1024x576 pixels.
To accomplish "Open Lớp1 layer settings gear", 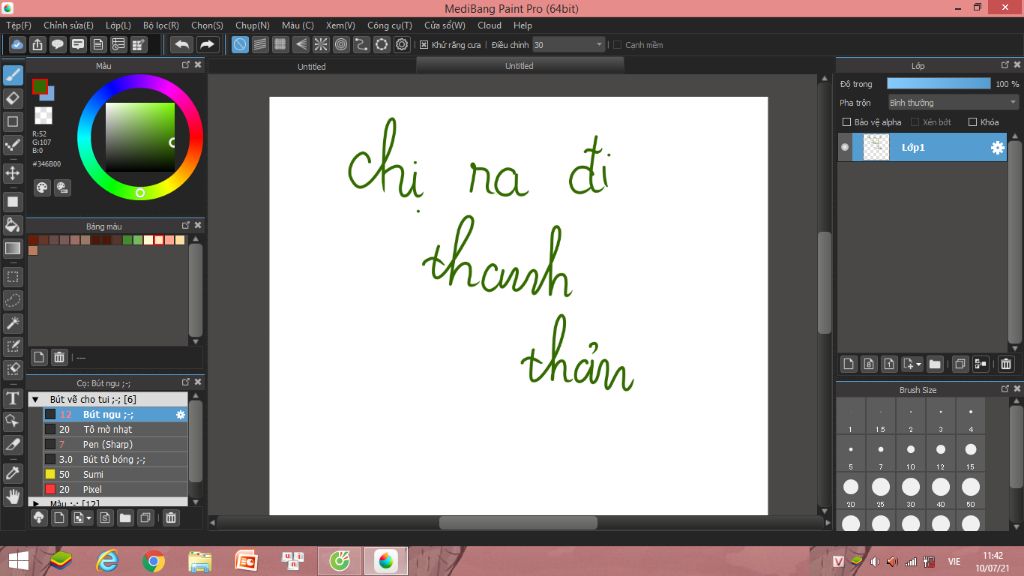I will (x=997, y=148).
